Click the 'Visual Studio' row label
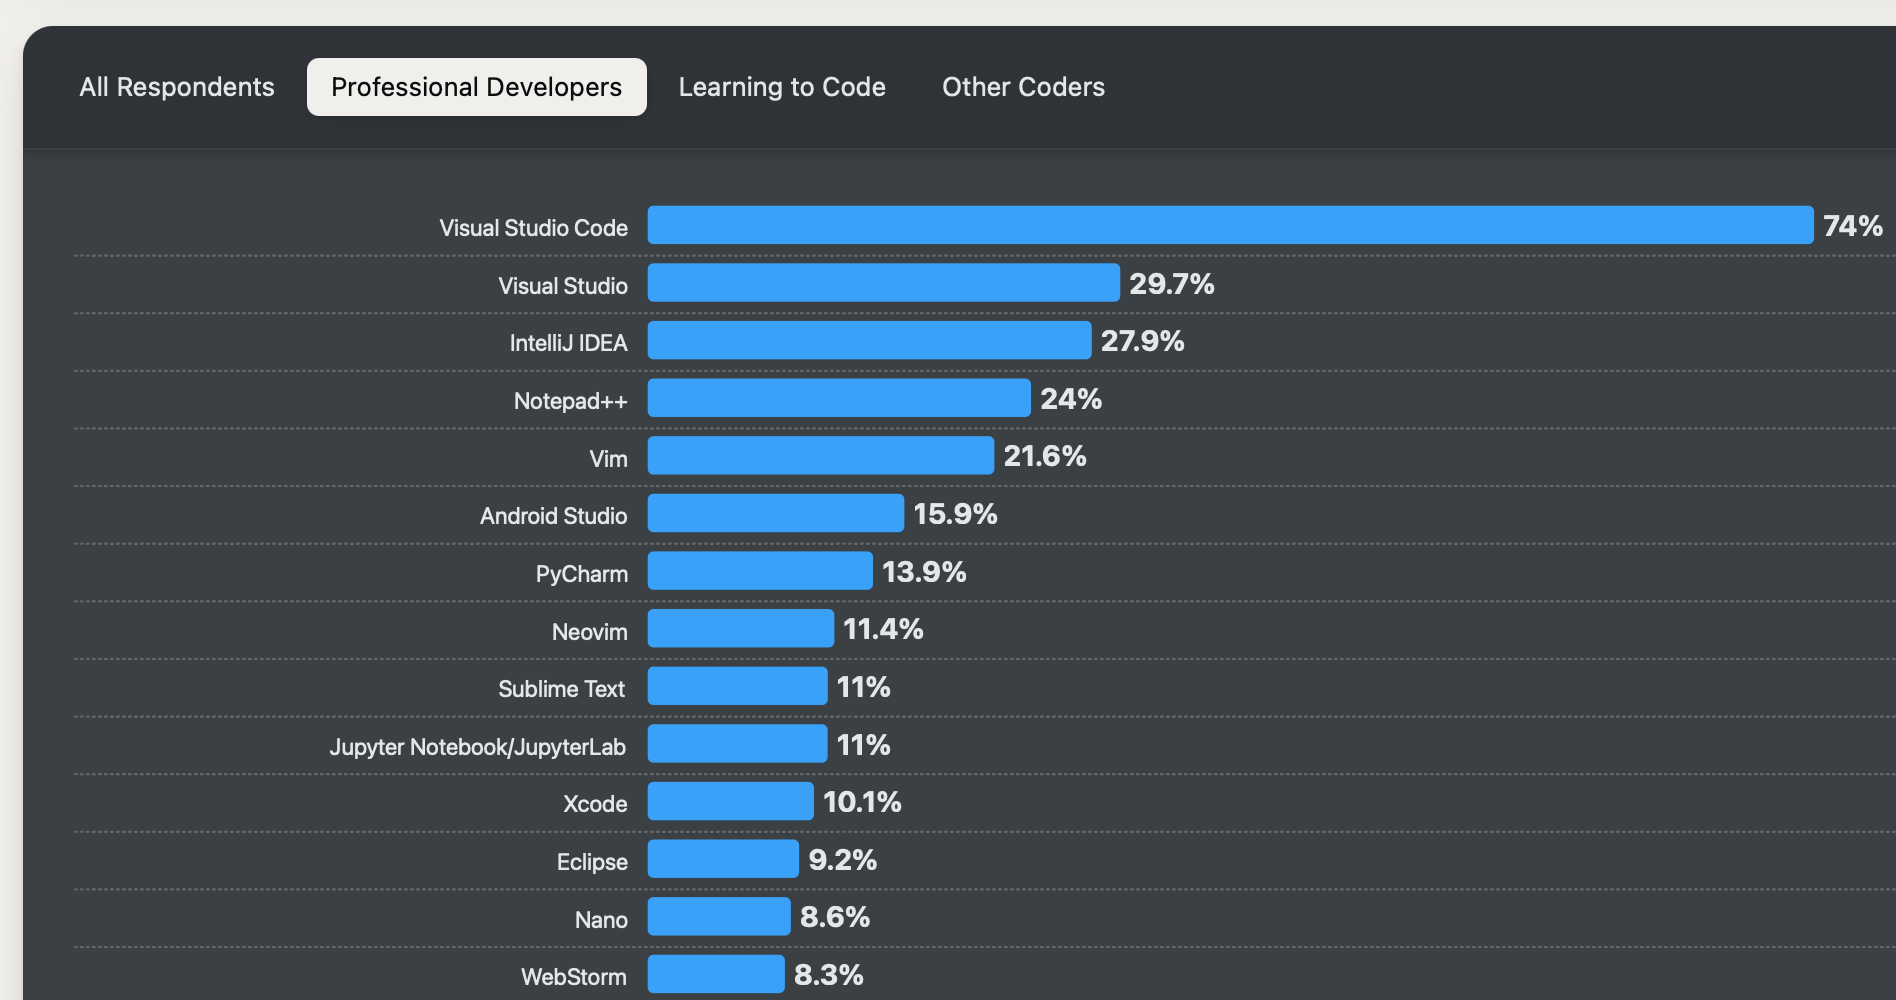Viewport: 1896px width, 1000px height. [x=563, y=286]
